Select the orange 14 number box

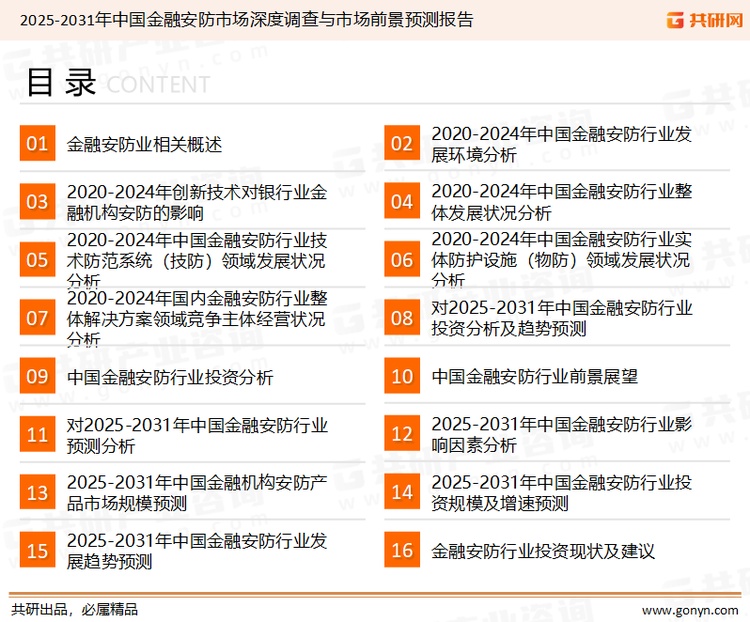point(402,491)
